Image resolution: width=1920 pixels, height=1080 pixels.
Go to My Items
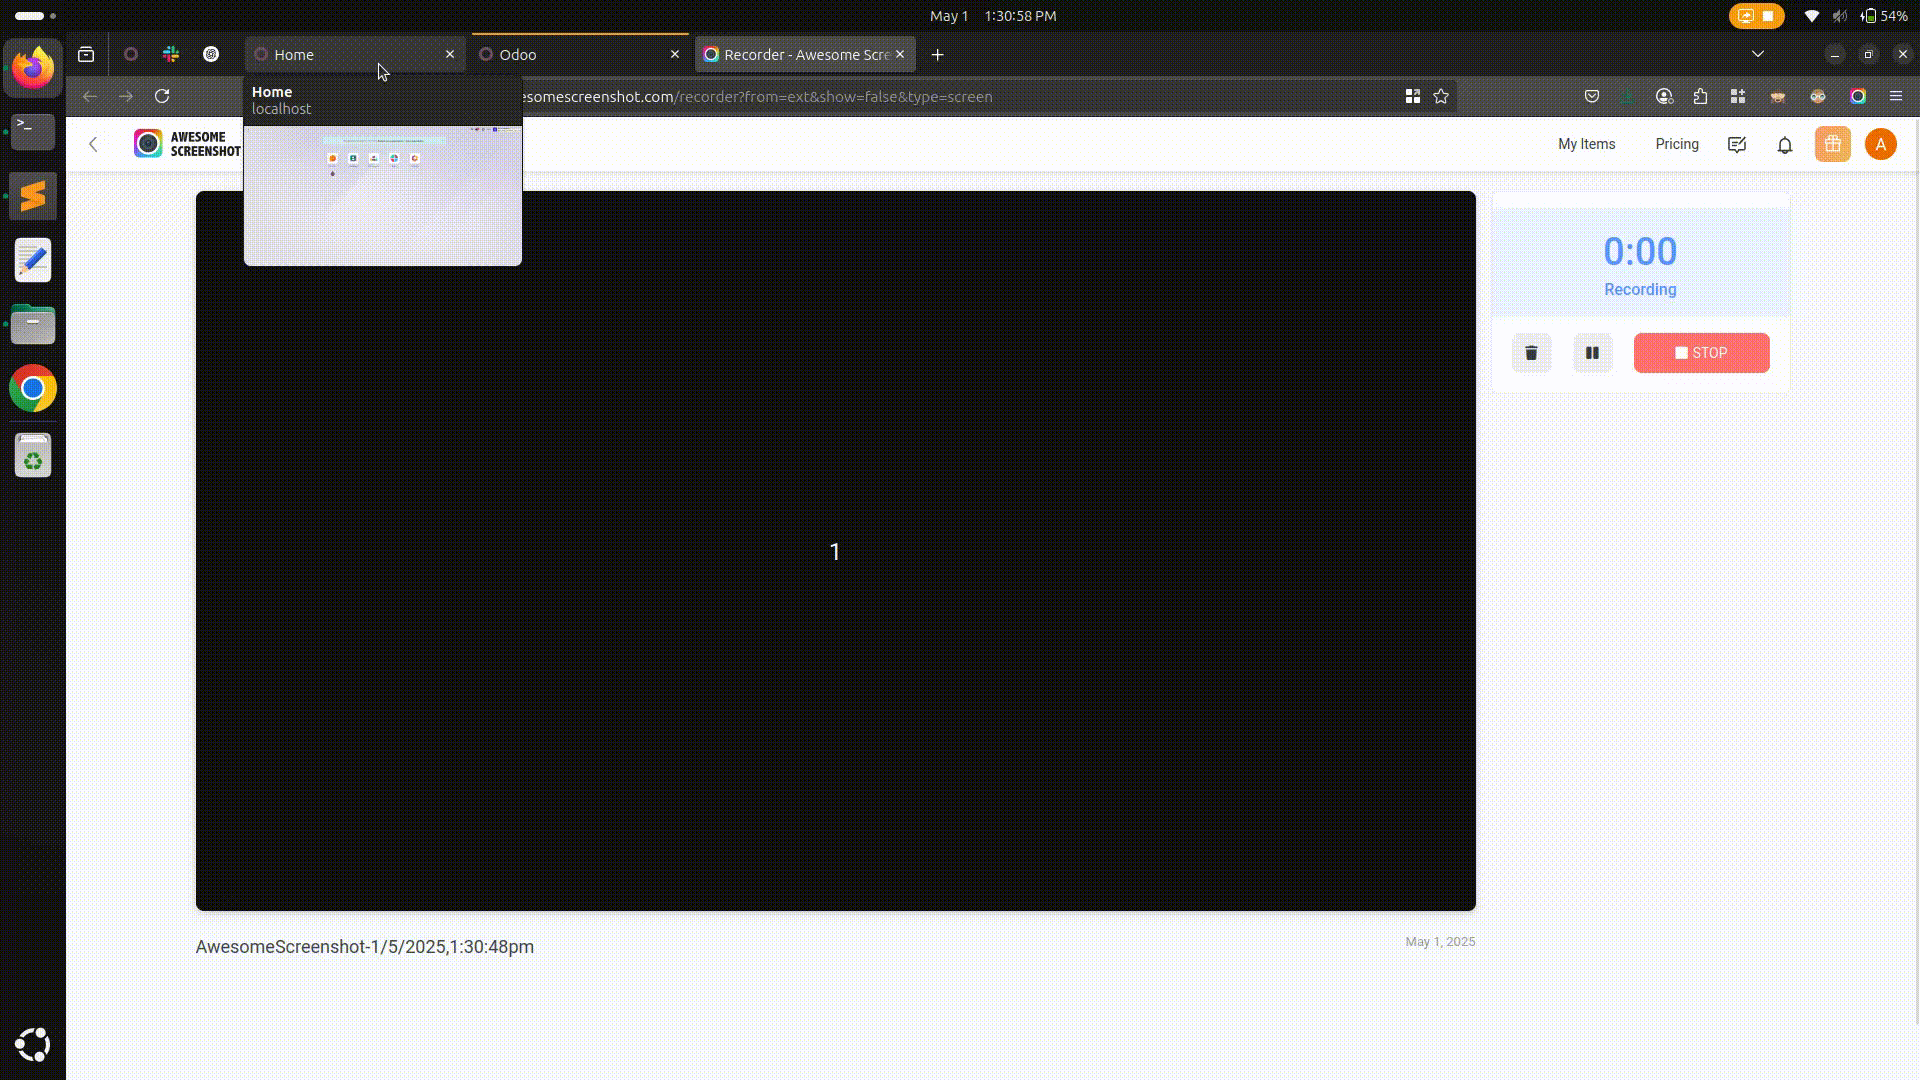pos(1586,144)
